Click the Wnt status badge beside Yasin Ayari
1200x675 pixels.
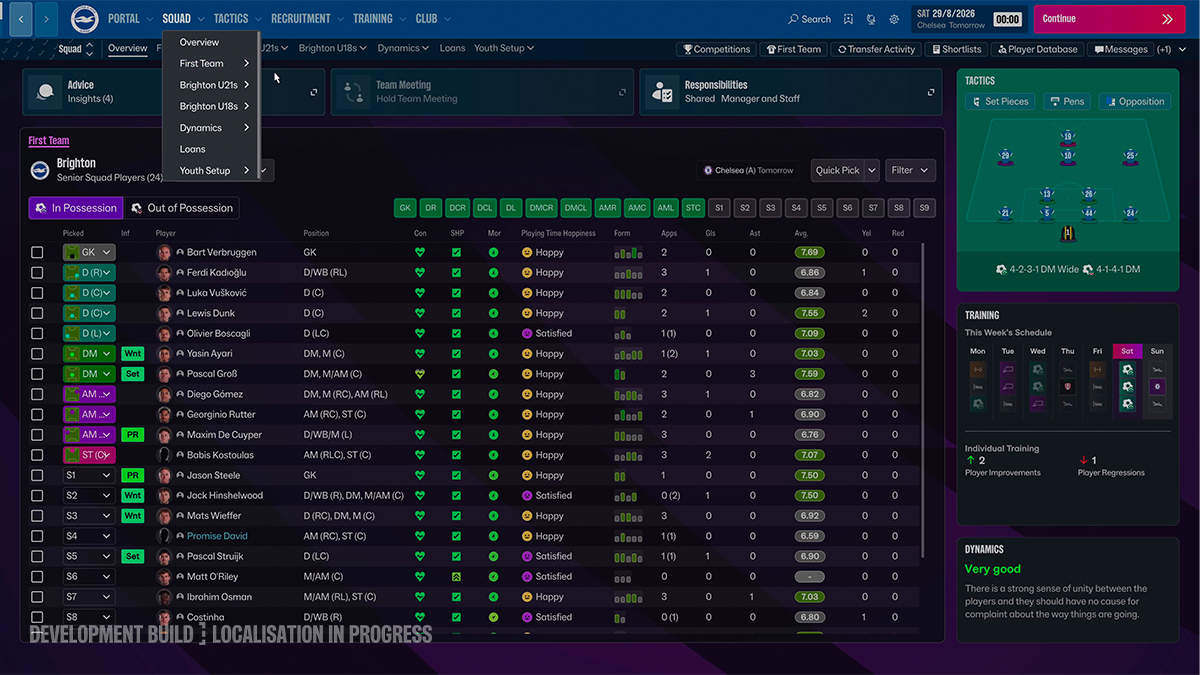(x=133, y=354)
